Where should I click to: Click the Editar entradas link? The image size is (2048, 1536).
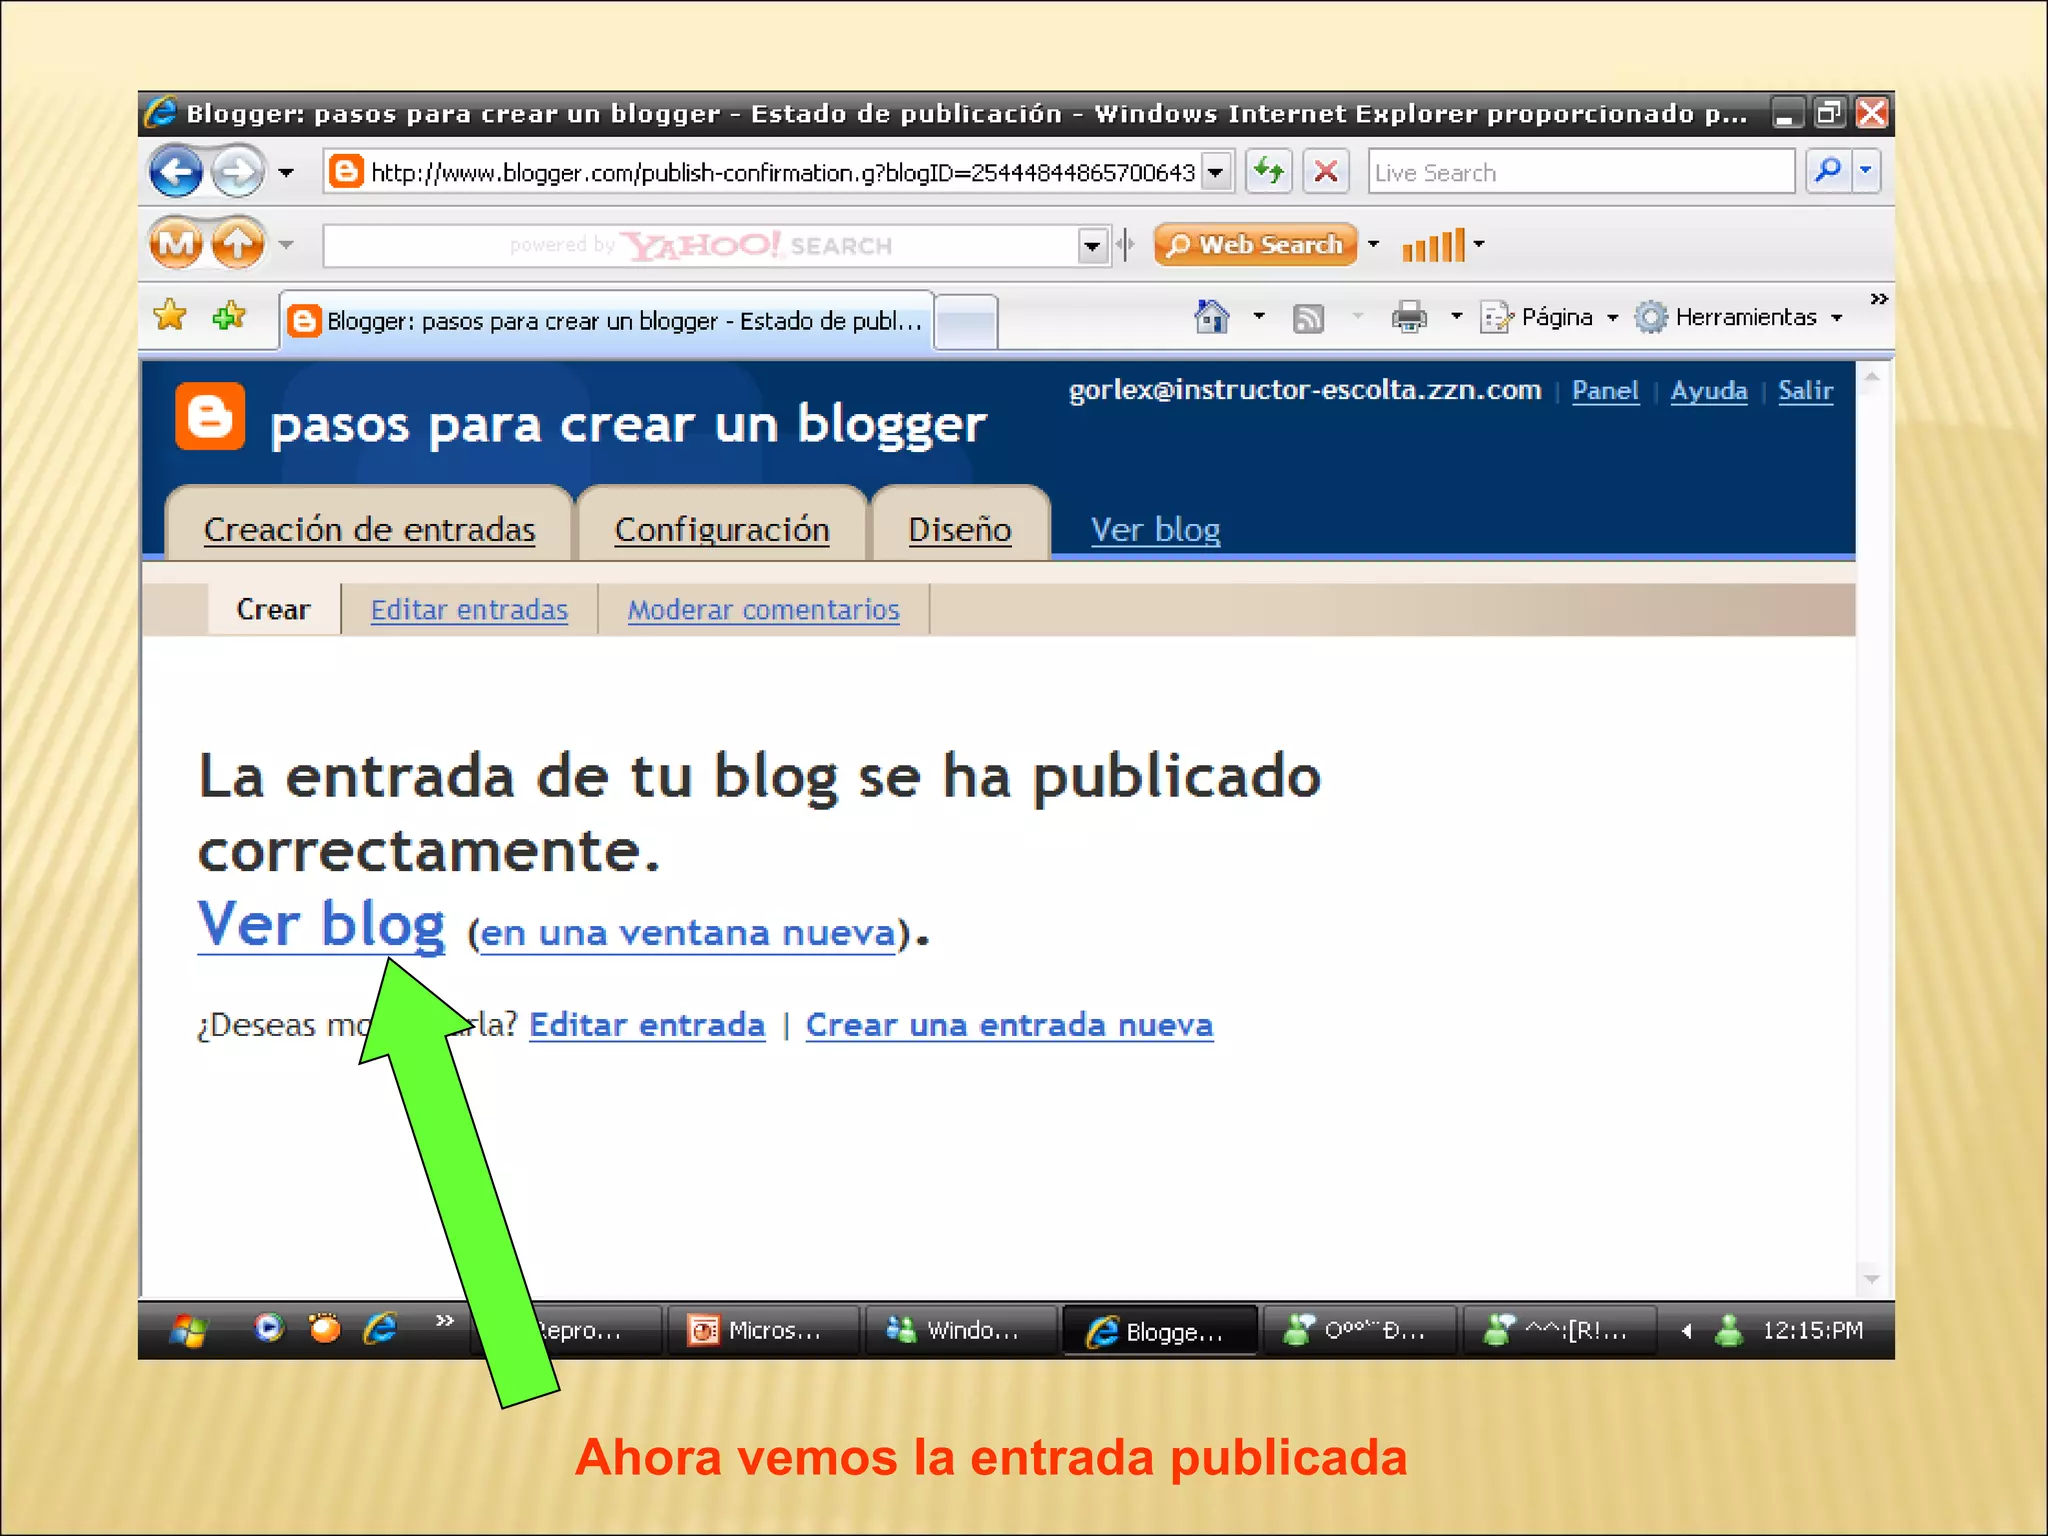coord(469,609)
